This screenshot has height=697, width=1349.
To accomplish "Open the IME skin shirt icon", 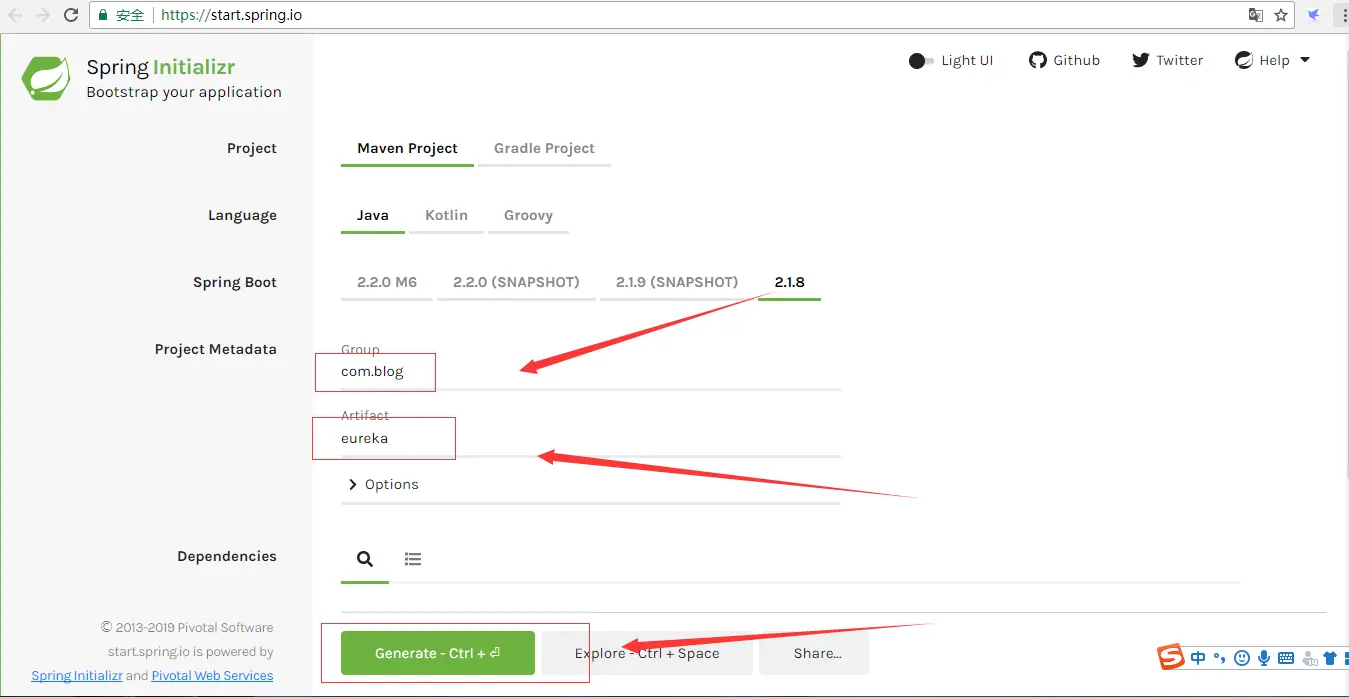I will (1330, 658).
